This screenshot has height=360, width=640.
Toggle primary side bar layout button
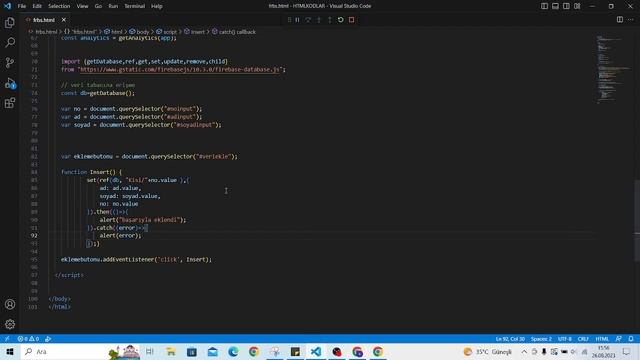click(x=544, y=6)
